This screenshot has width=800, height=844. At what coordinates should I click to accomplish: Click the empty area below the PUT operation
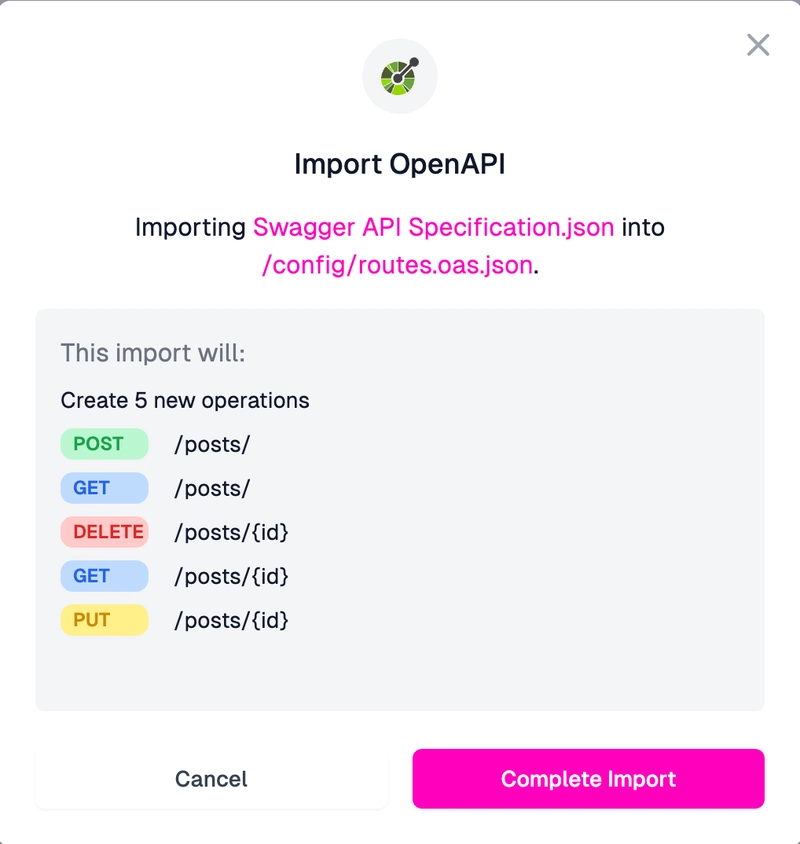399,673
